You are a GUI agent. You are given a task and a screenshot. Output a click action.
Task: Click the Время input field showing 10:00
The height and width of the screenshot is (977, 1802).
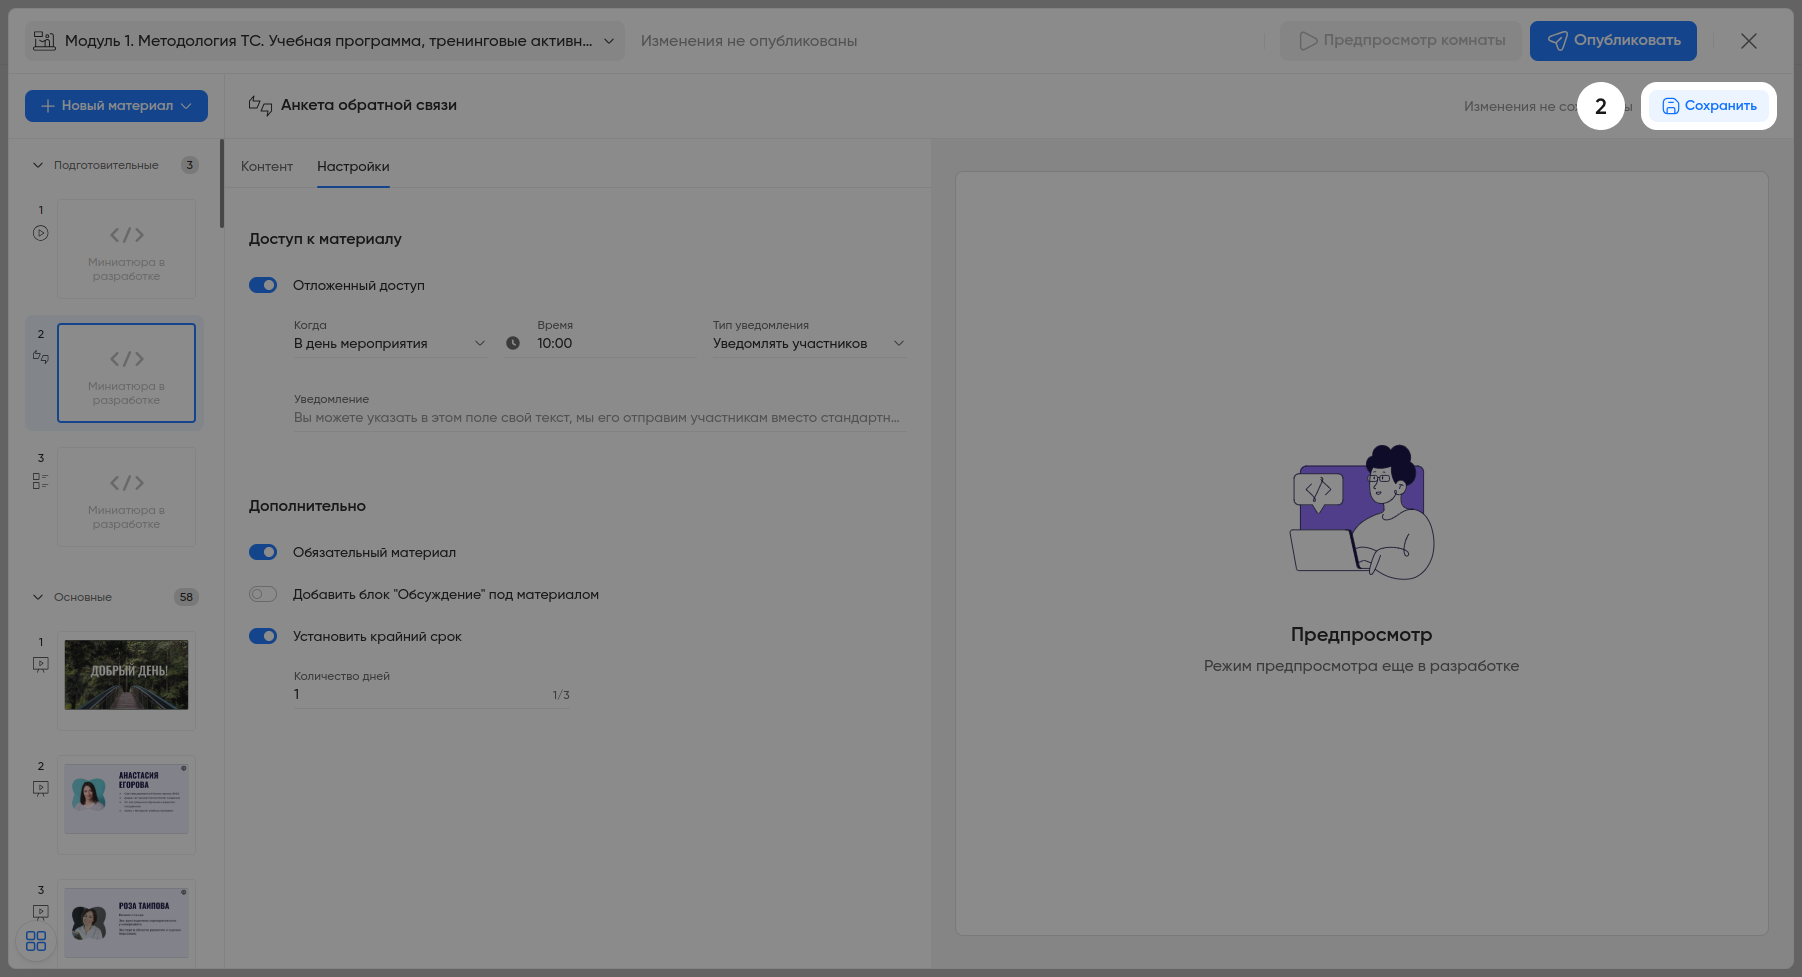coord(615,343)
